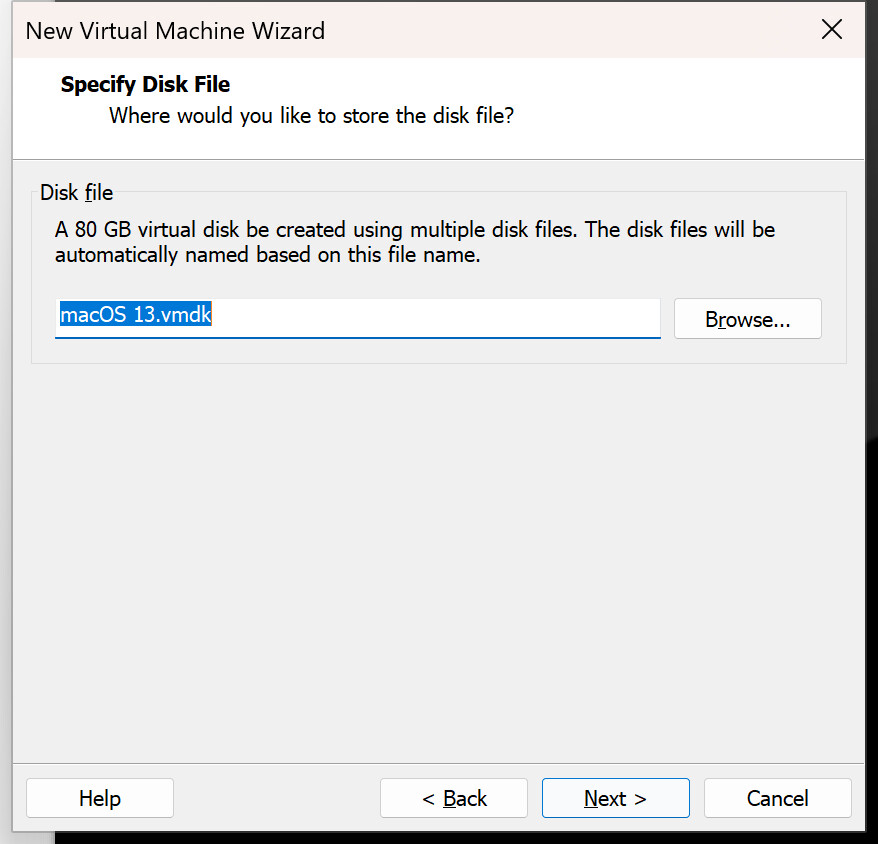Click the Specify Disk File heading
This screenshot has width=878, height=844.
145,84
